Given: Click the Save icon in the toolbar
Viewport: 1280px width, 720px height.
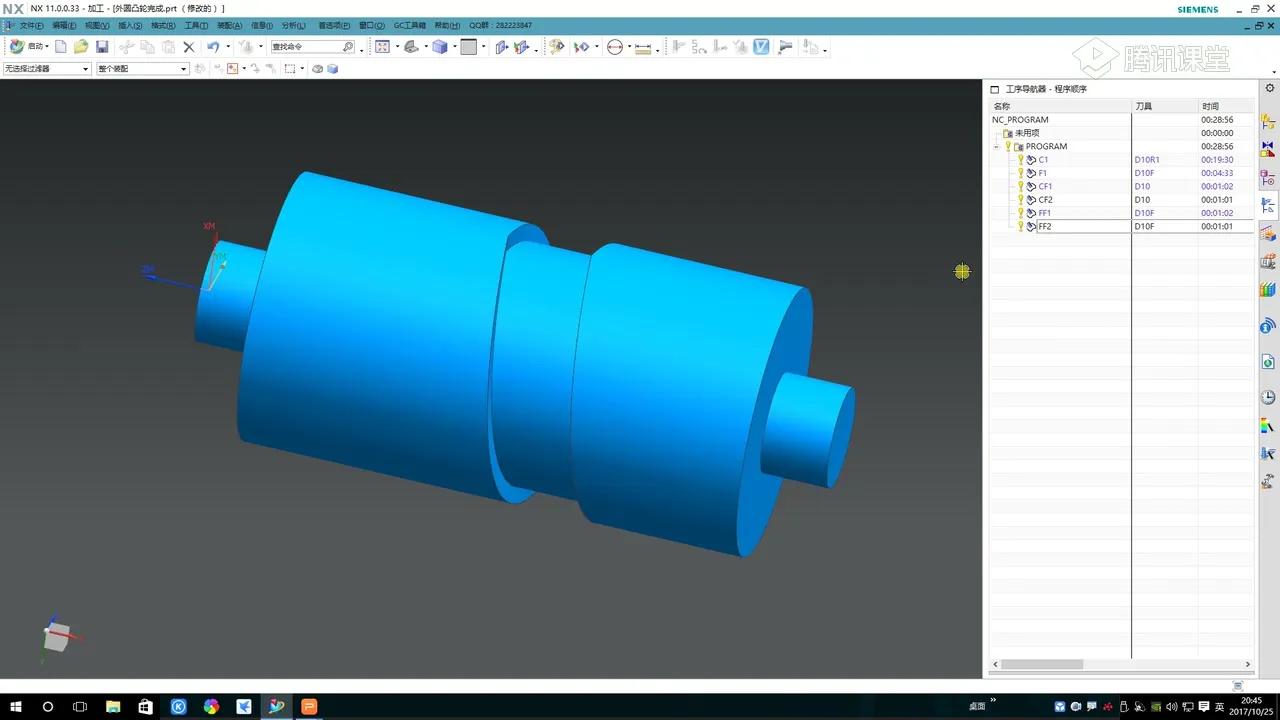Looking at the screenshot, I should coord(102,47).
